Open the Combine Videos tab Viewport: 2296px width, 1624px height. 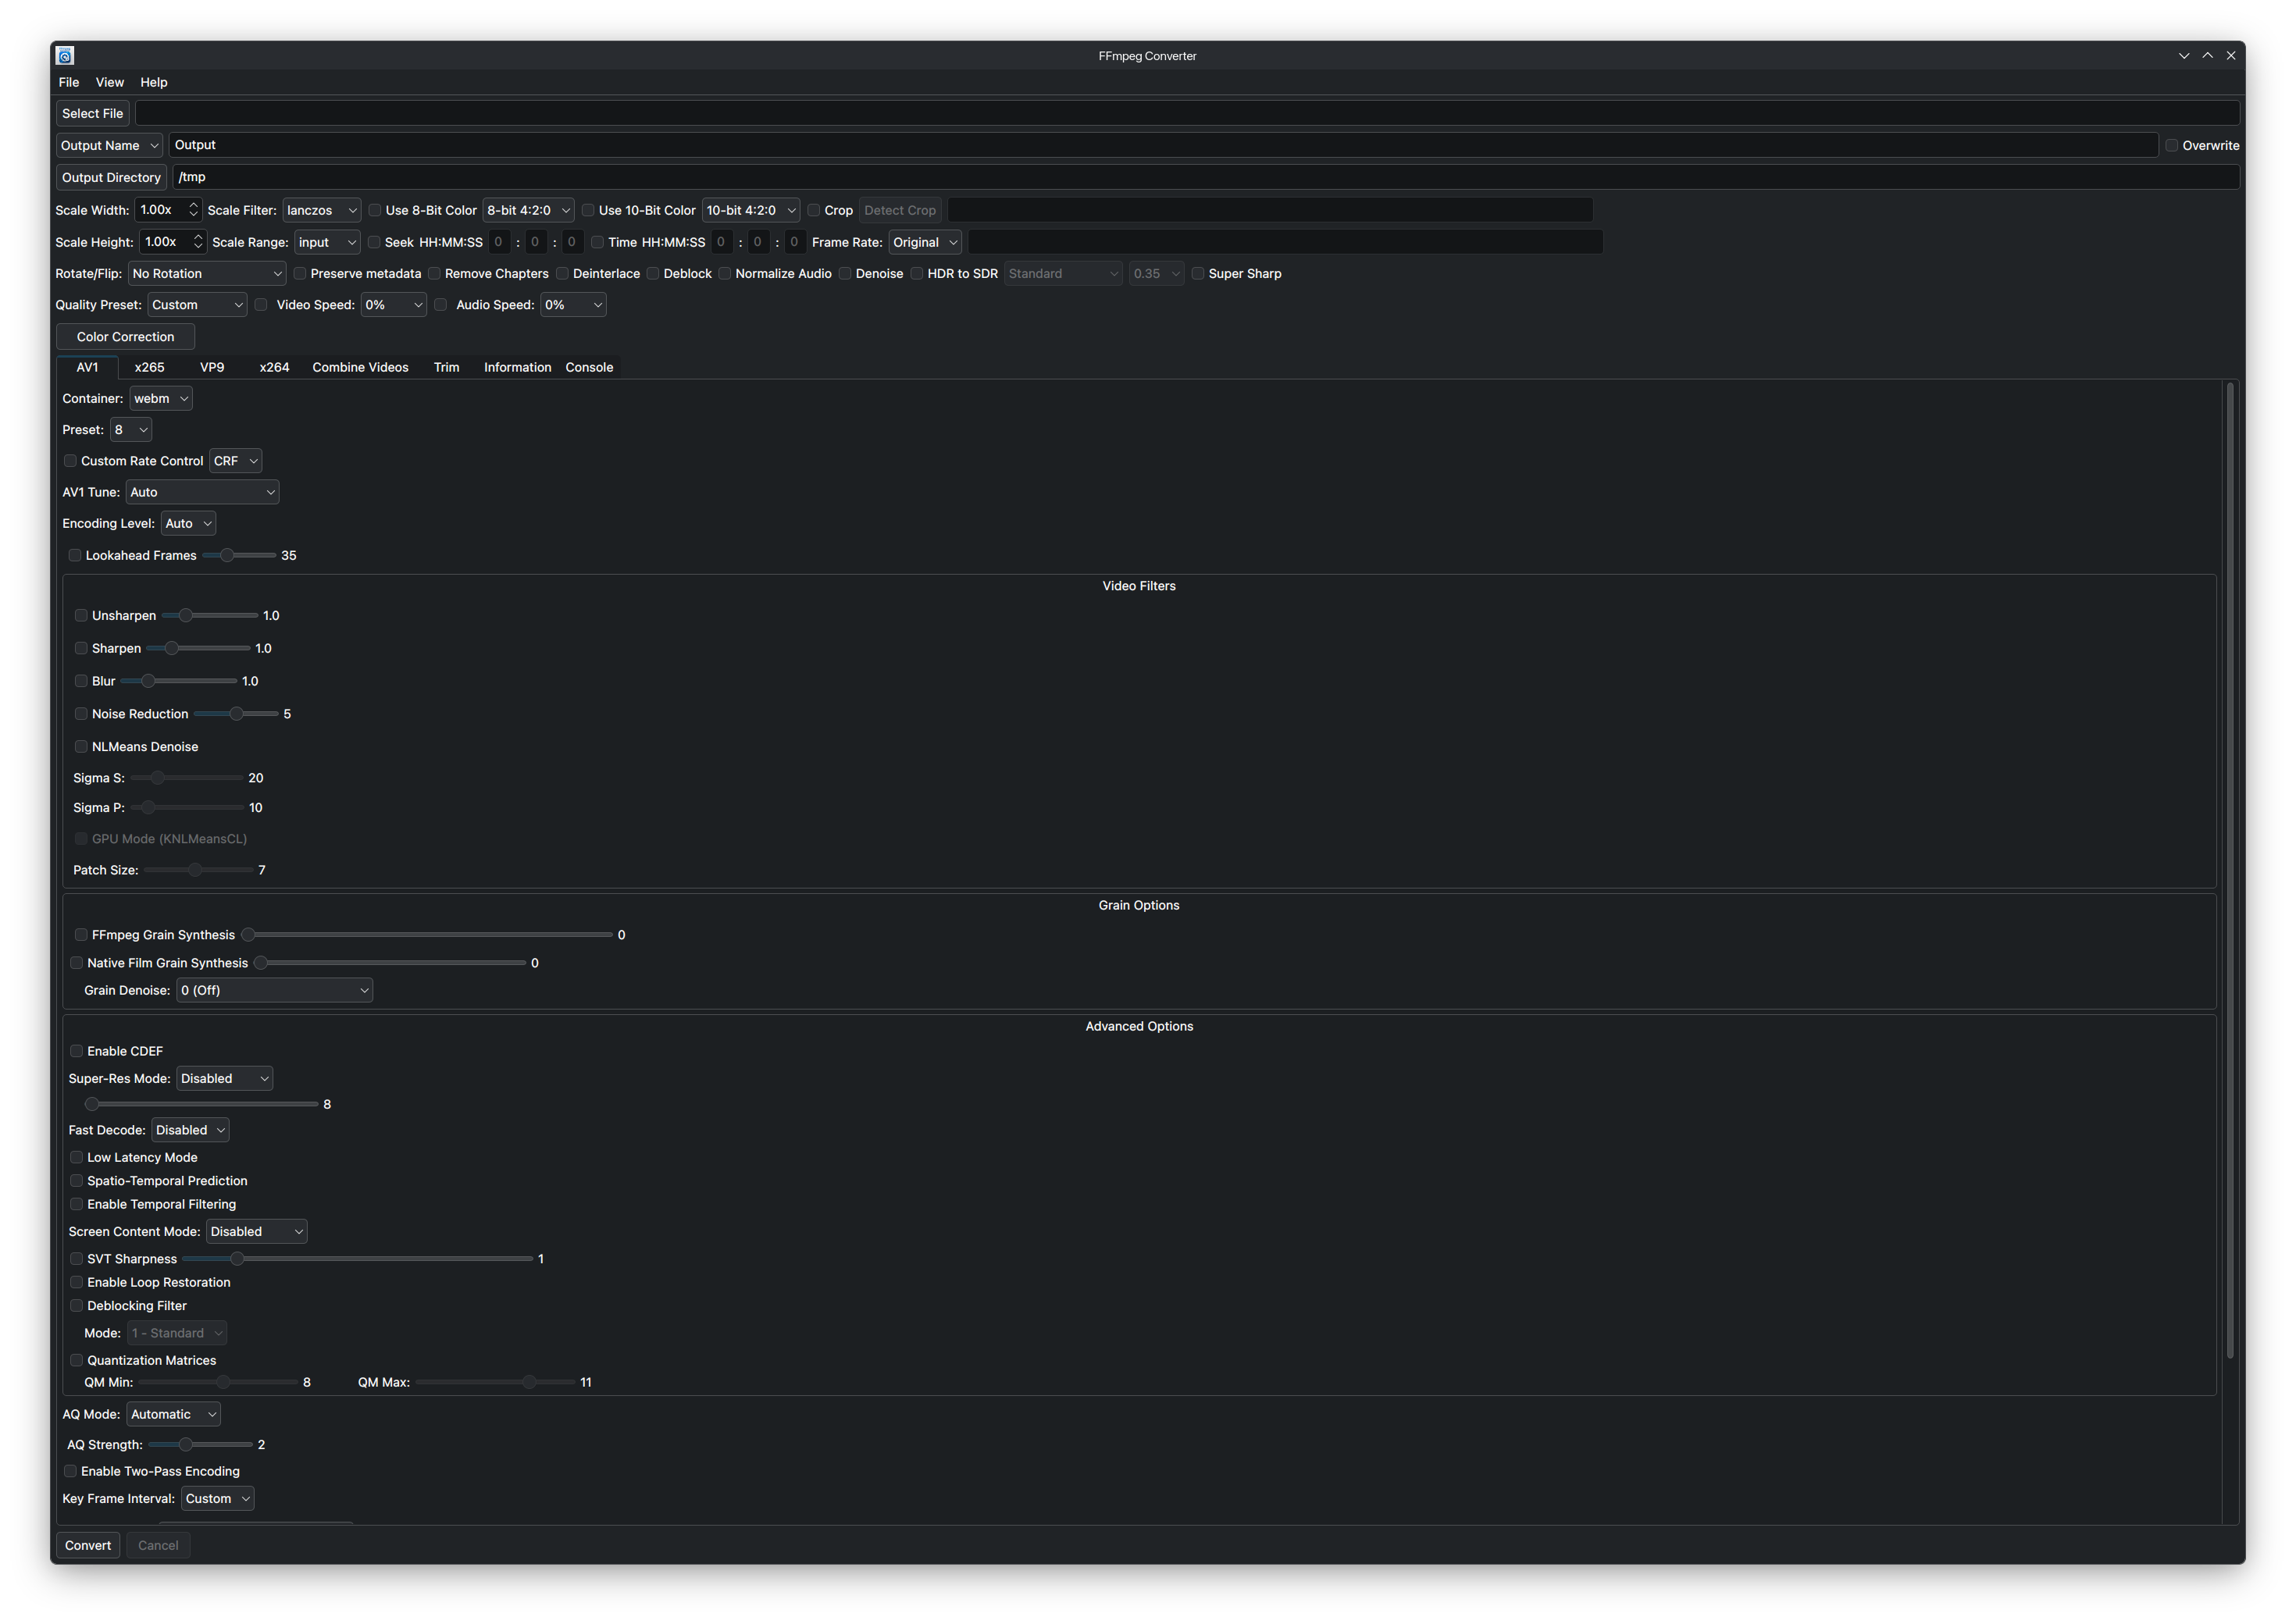point(361,367)
